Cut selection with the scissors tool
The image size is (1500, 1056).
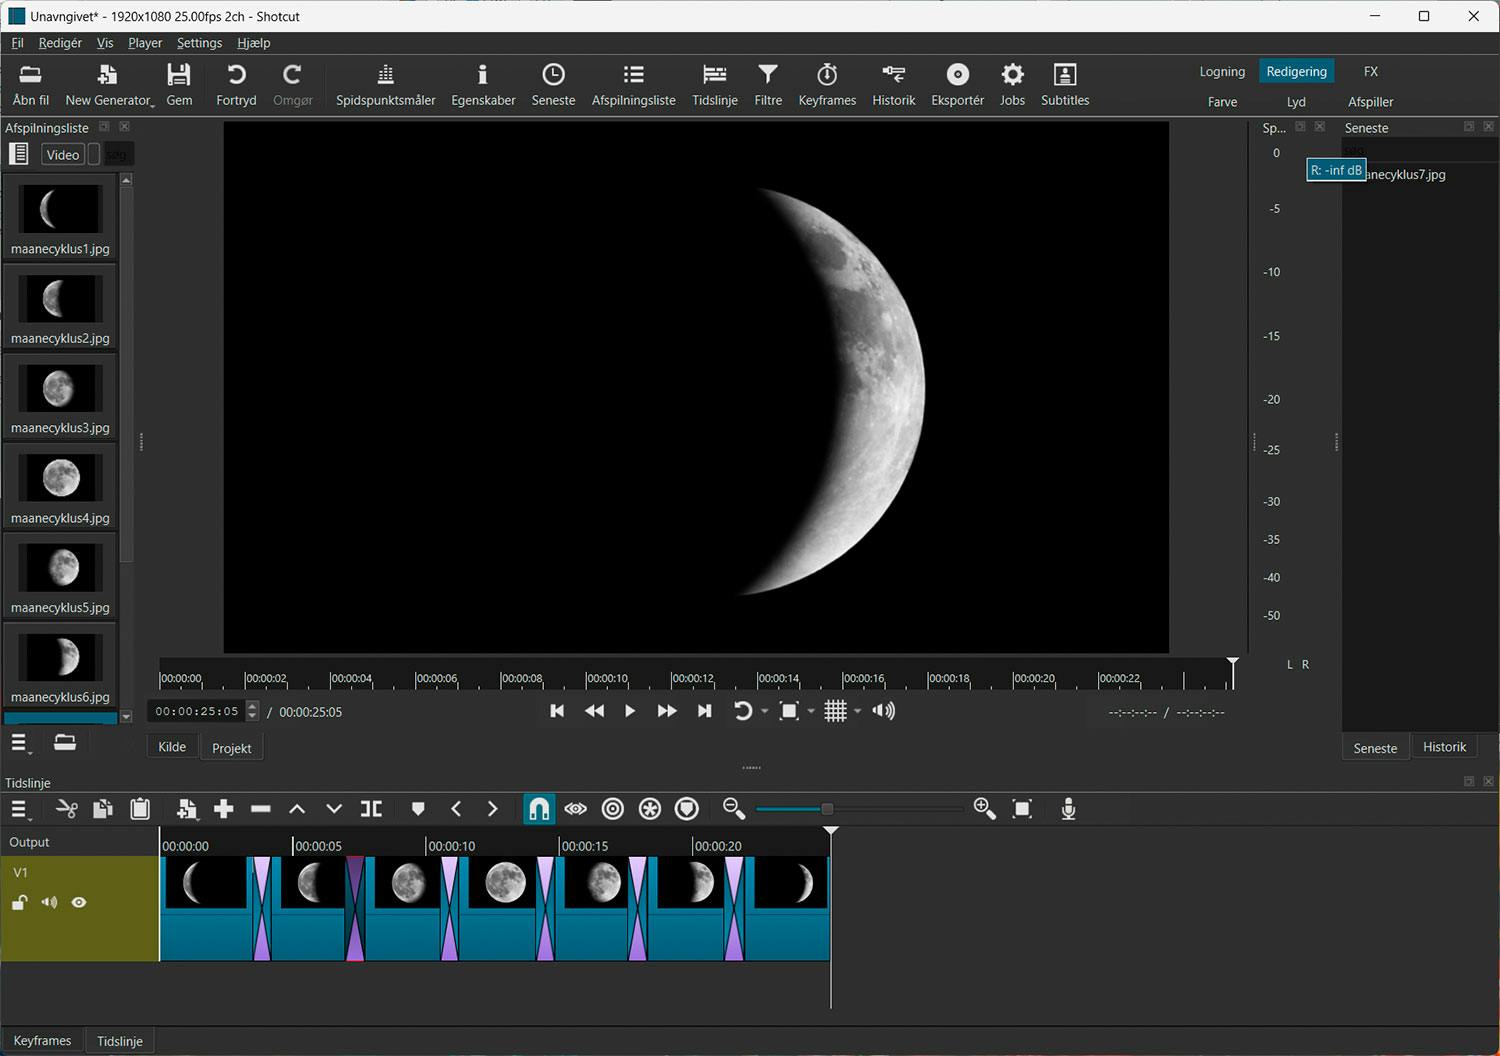coord(66,808)
